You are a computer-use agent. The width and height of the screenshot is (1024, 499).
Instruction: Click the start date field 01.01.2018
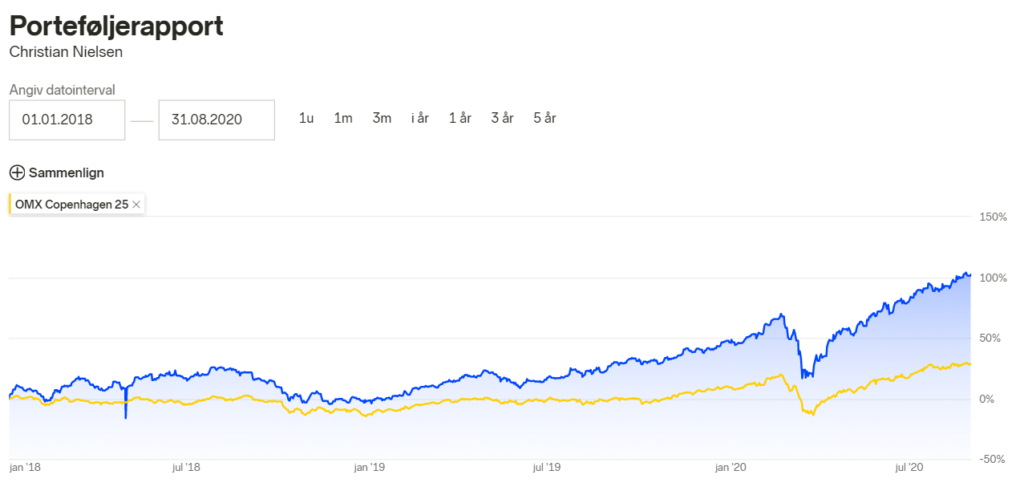tap(67, 120)
